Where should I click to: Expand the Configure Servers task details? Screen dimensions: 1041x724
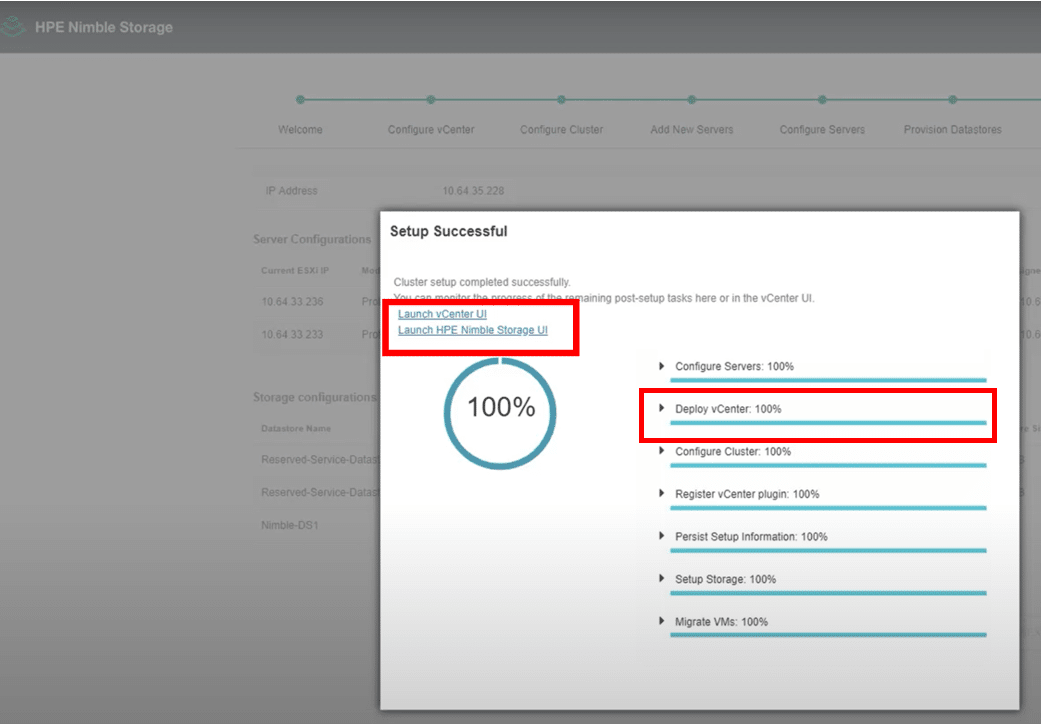tap(661, 366)
